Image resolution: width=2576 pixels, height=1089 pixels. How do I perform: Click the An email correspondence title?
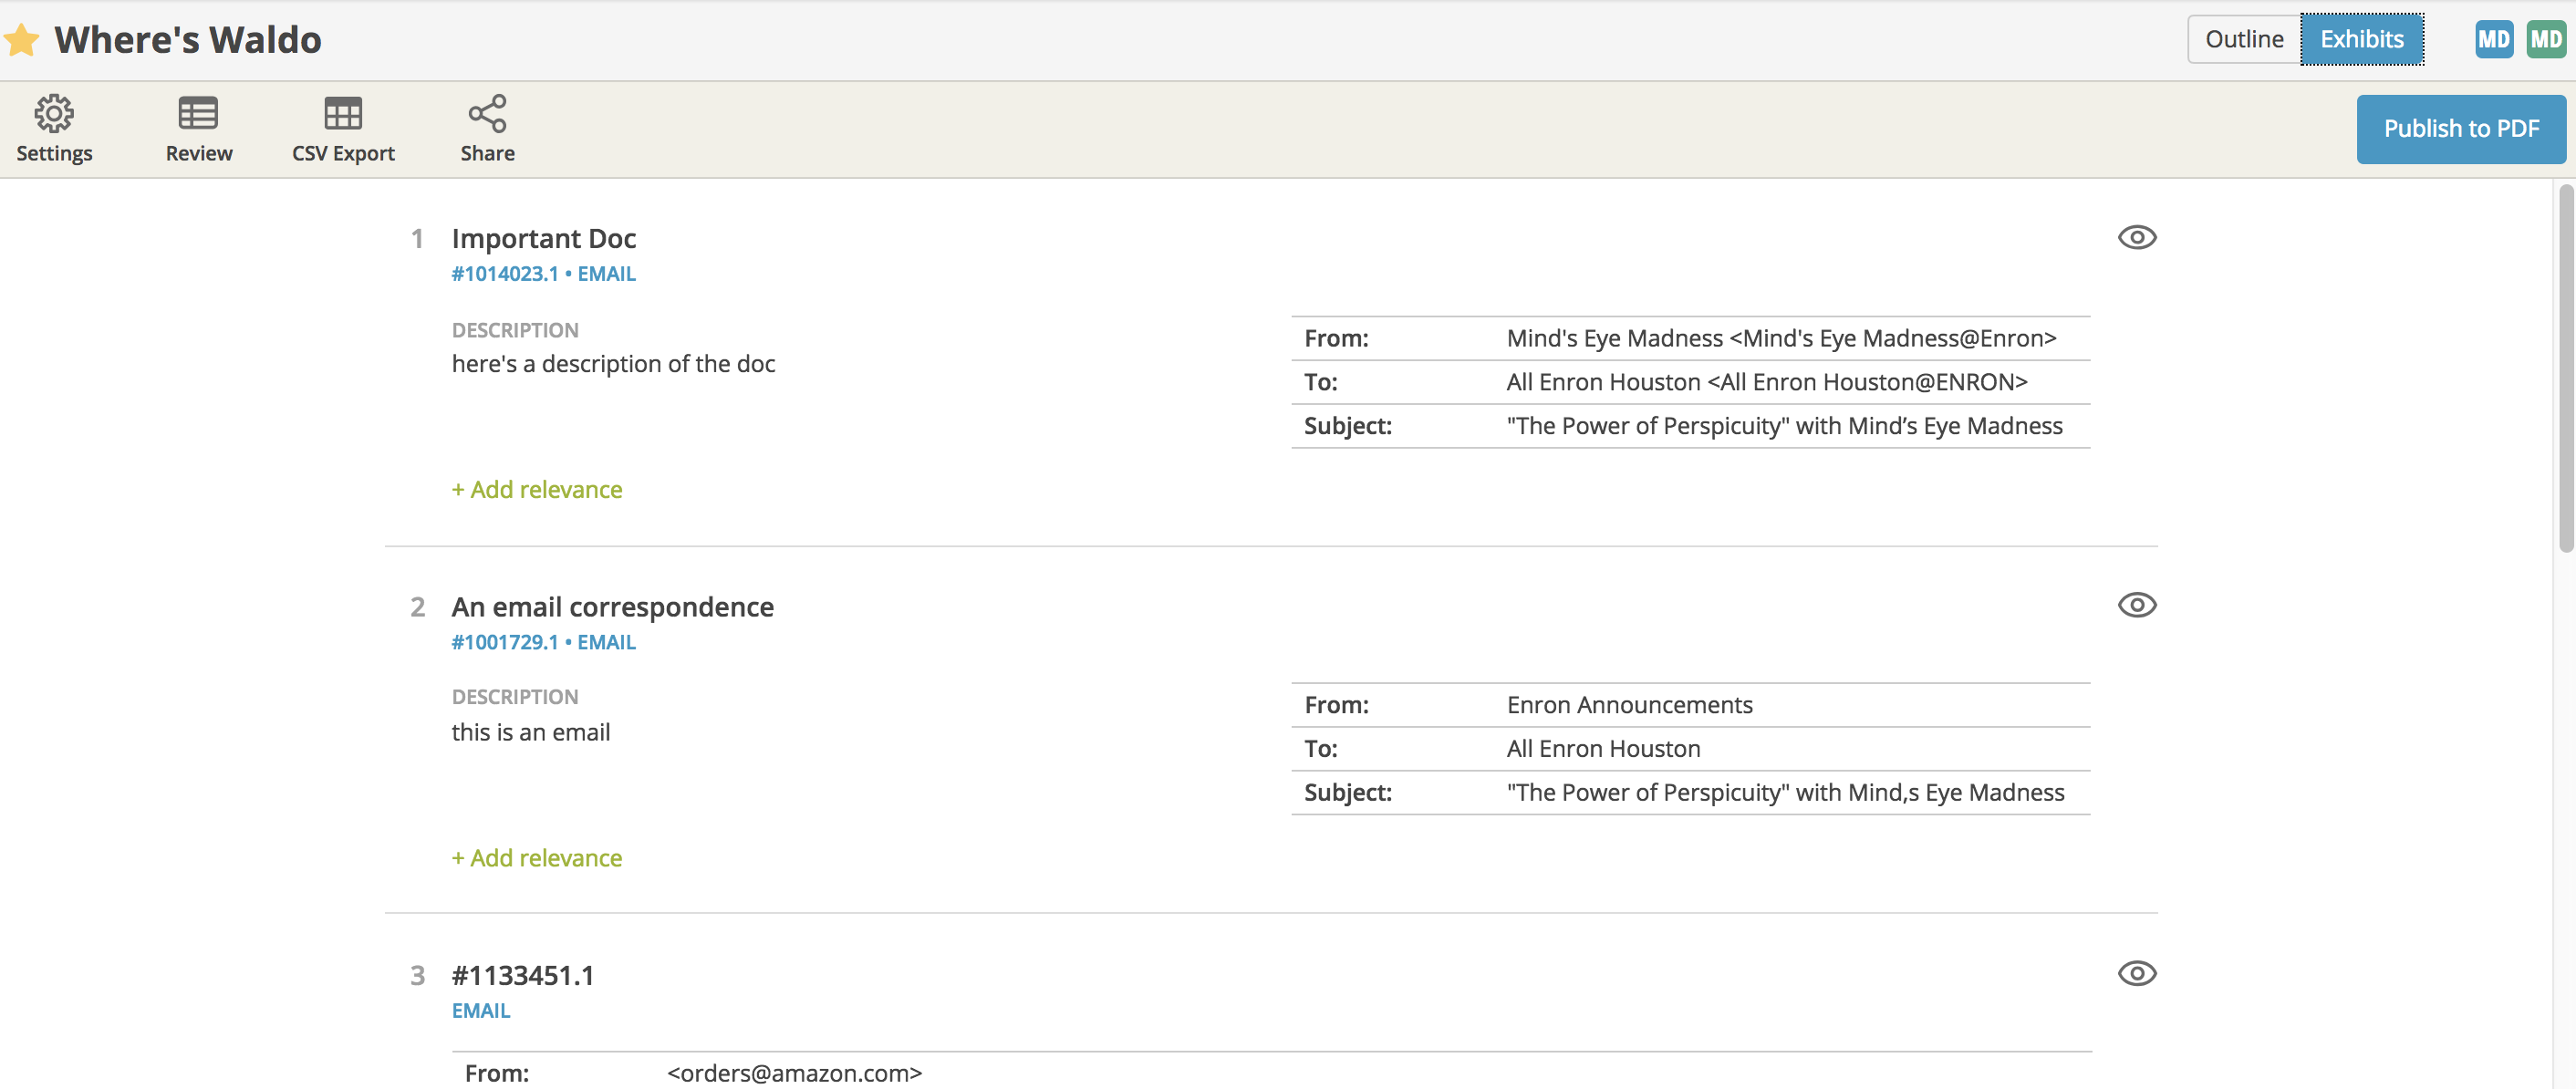click(612, 607)
